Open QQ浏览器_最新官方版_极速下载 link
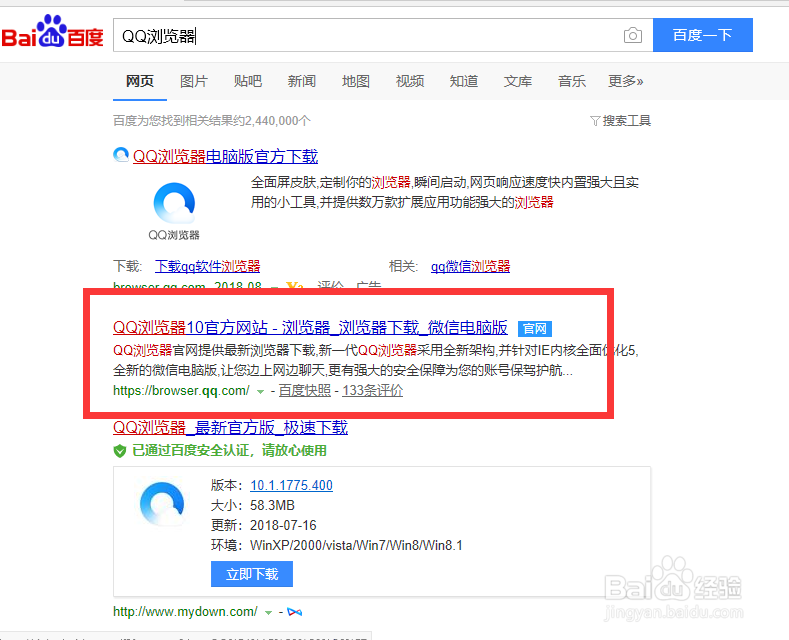This screenshot has width=789, height=640. coord(230,428)
